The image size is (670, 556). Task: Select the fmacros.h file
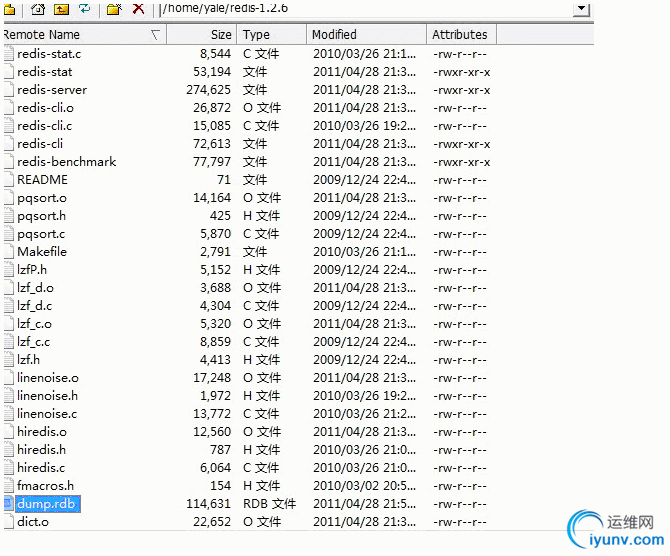click(46, 485)
